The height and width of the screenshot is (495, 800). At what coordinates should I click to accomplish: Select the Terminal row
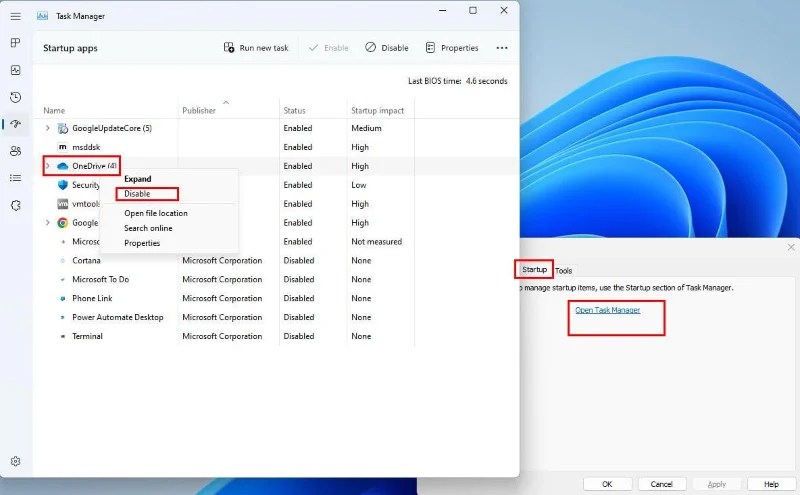tap(224, 336)
